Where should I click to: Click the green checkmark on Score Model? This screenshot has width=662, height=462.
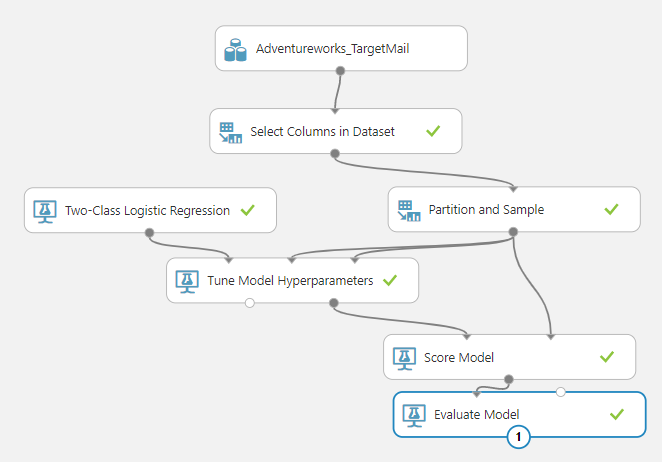click(x=606, y=357)
